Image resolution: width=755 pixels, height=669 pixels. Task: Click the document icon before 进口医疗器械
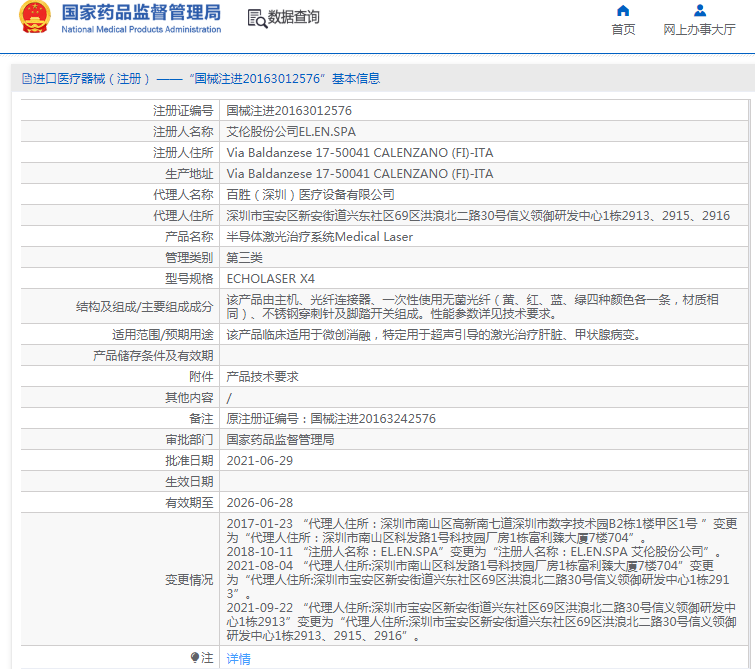(26, 79)
